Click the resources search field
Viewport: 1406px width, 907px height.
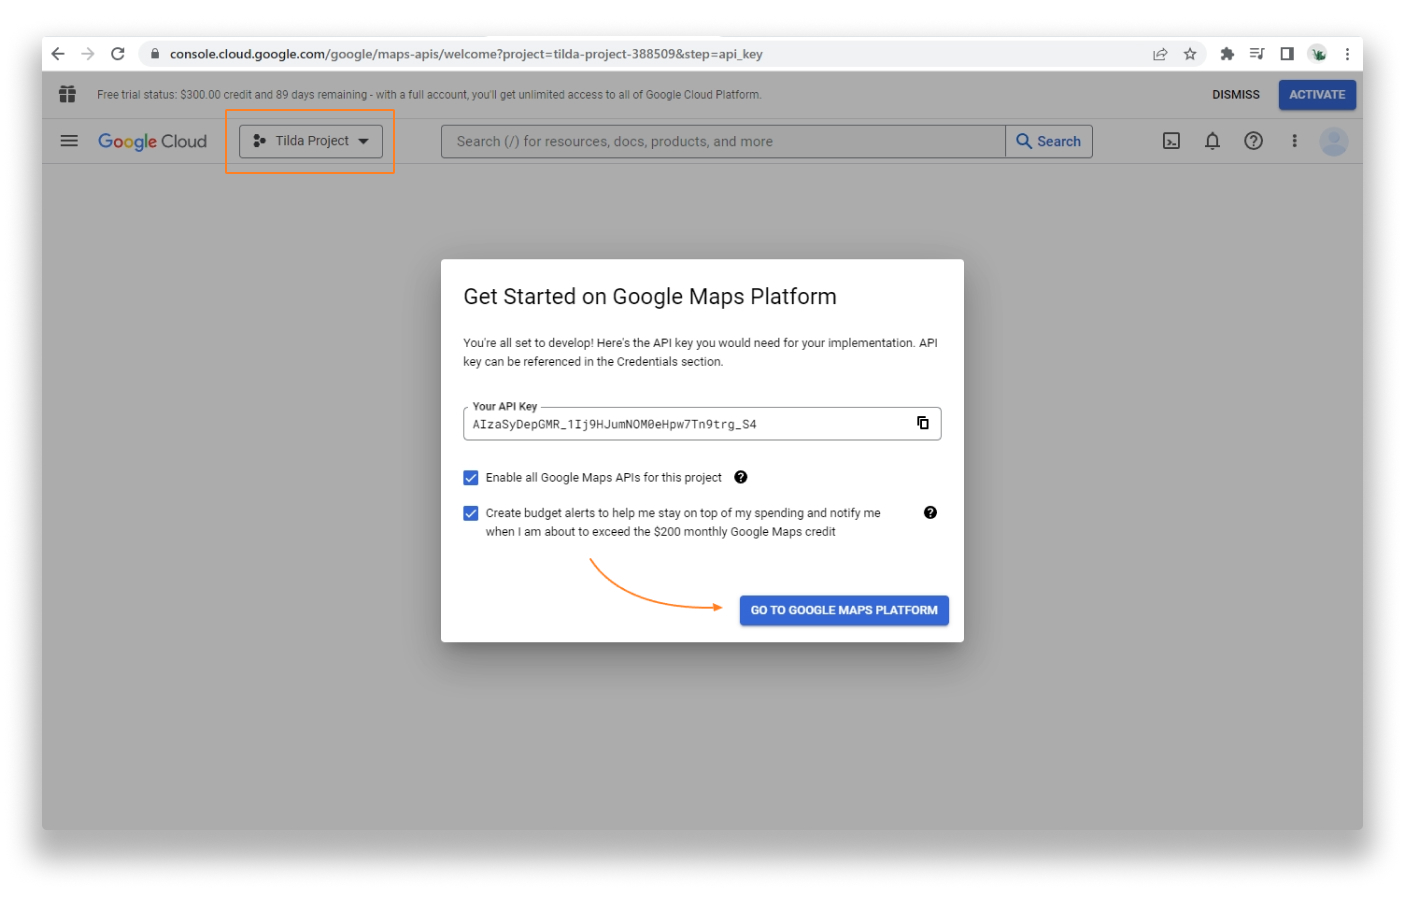click(x=722, y=141)
